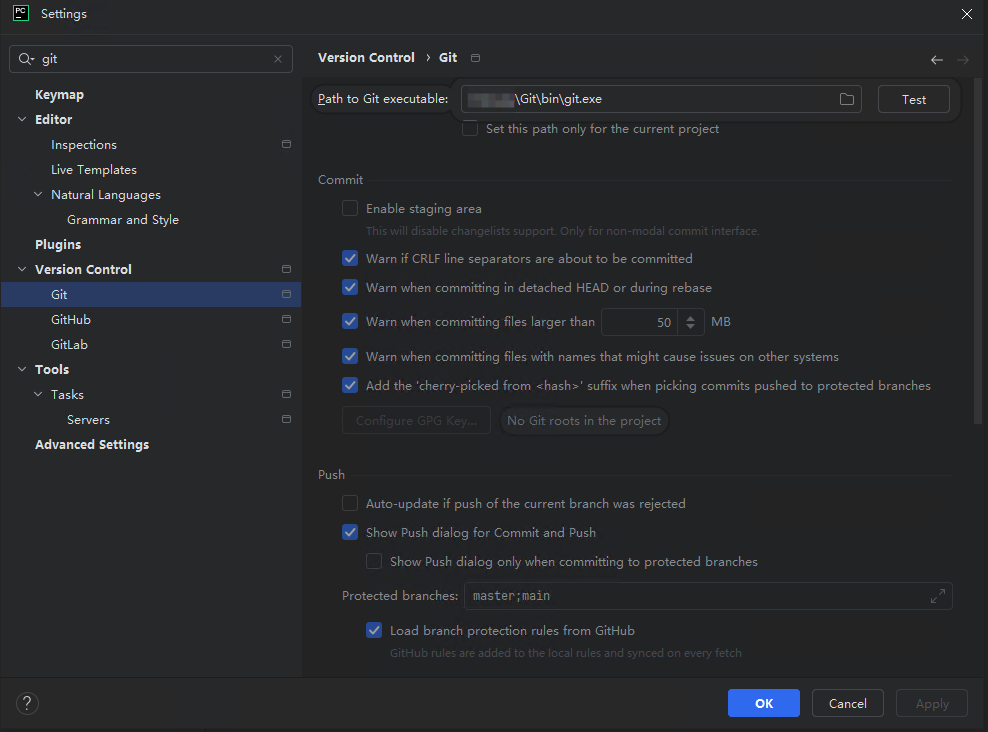Enable auto-update if push was rejected
988x732 pixels.
point(350,503)
